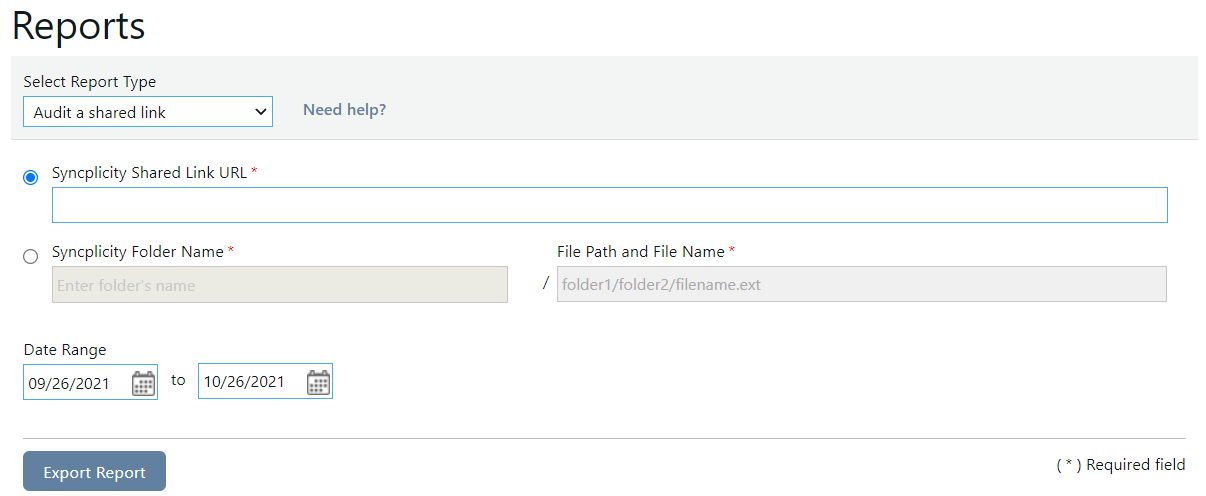Select the Syncplicity Shared Link URL radio button
Viewport: 1206px width, 496px height.
pos(30,177)
